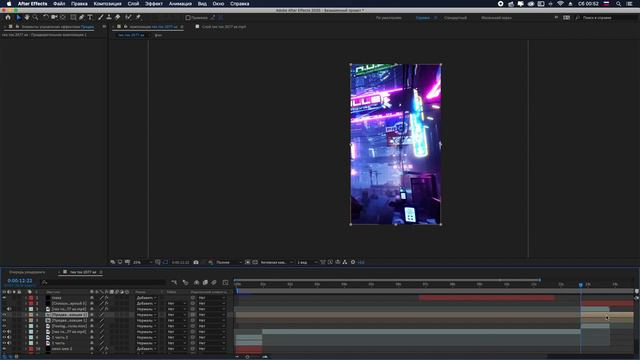640x360 pixels.
Task: Click the timeline layer search field
Action: 104,282
